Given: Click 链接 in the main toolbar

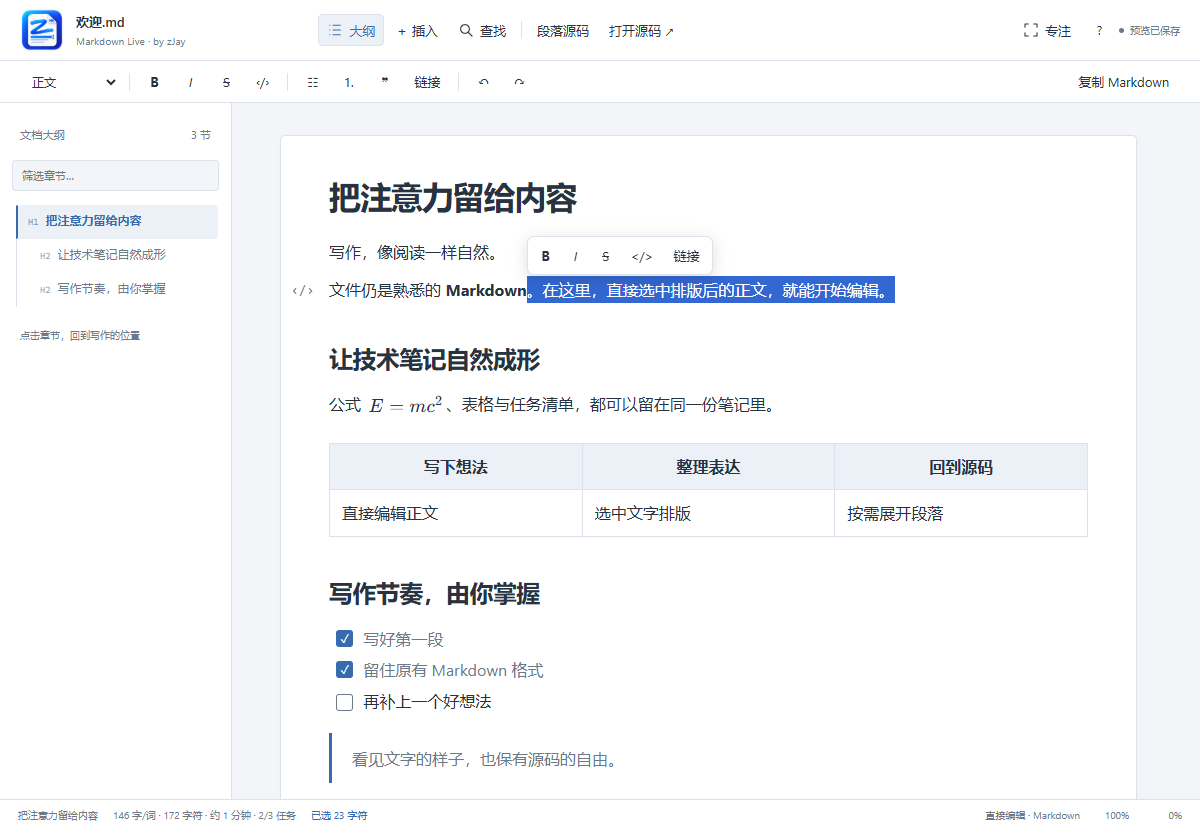Looking at the screenshot, I should tap(428, 82).
